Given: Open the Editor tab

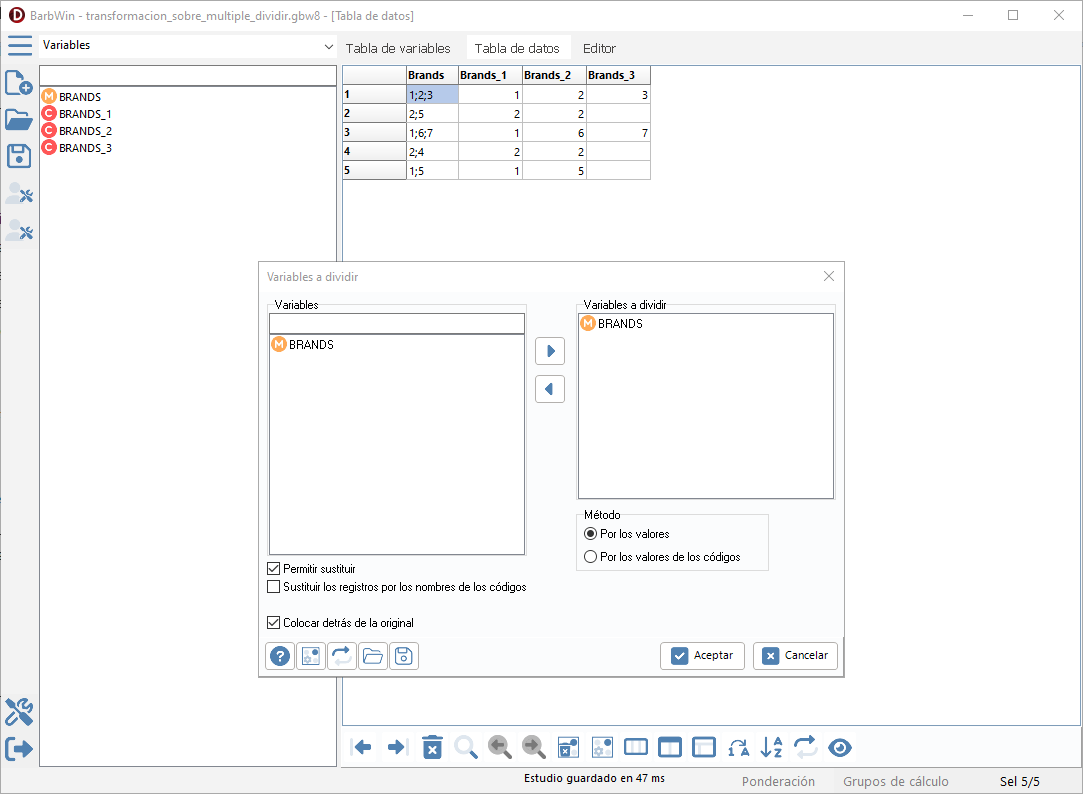Looking at the screenshot, I should [599, 48].
